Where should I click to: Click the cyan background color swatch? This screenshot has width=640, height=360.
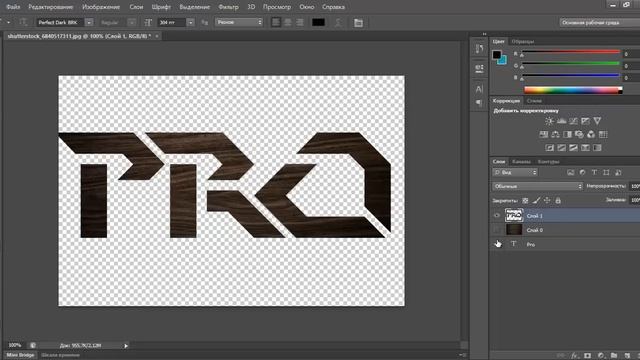tap(503, 61)
